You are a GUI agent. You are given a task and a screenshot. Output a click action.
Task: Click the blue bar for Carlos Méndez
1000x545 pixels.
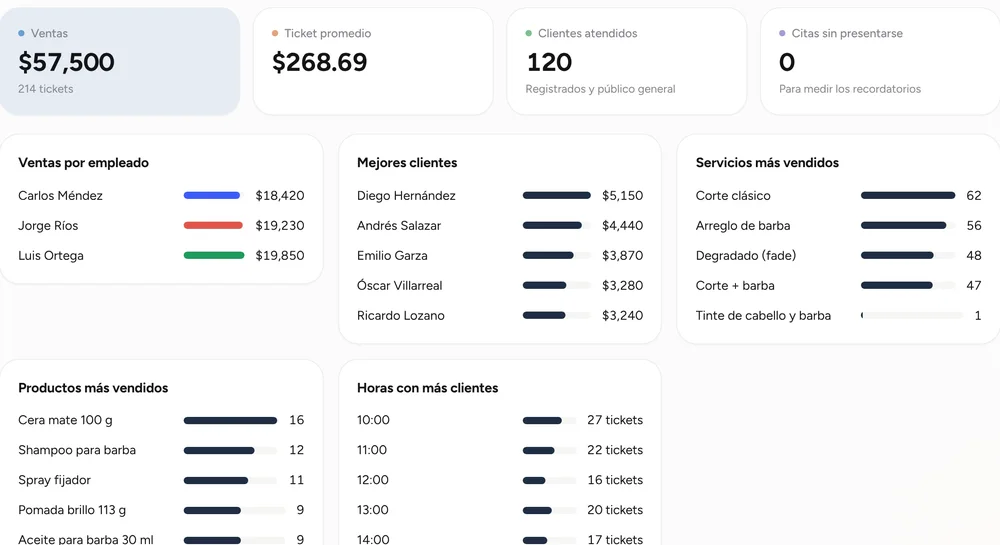pos(212,196)
